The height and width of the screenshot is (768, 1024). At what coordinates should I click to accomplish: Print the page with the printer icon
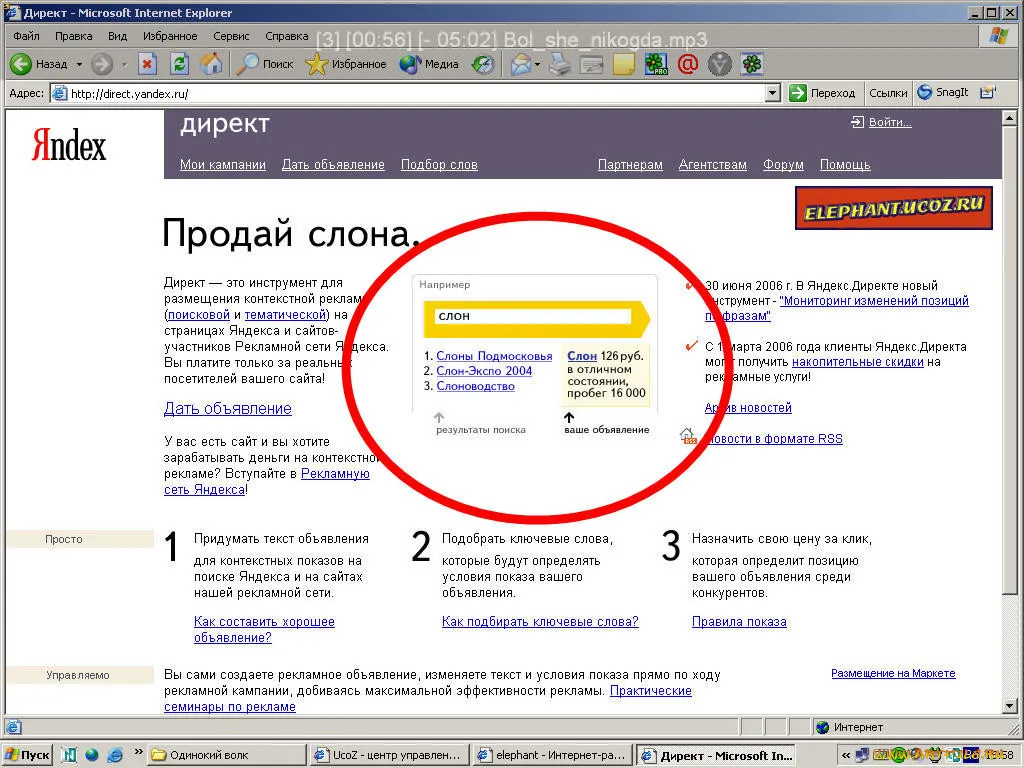560,64
